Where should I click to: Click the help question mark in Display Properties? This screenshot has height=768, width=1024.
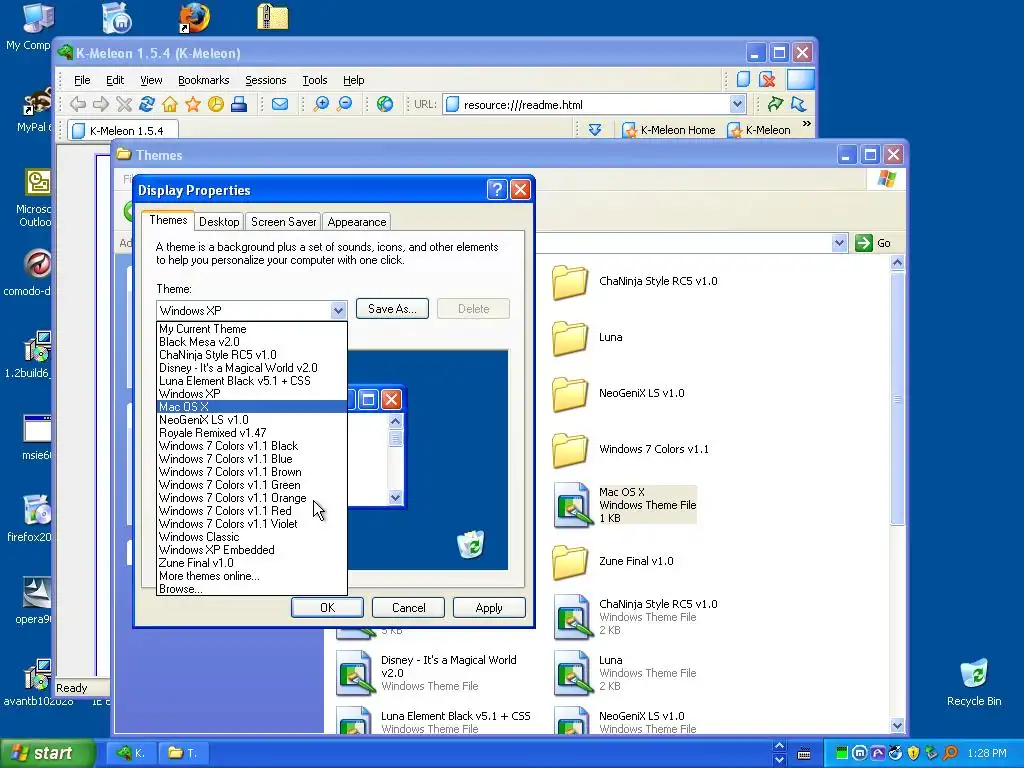click(x=497, y=189)
